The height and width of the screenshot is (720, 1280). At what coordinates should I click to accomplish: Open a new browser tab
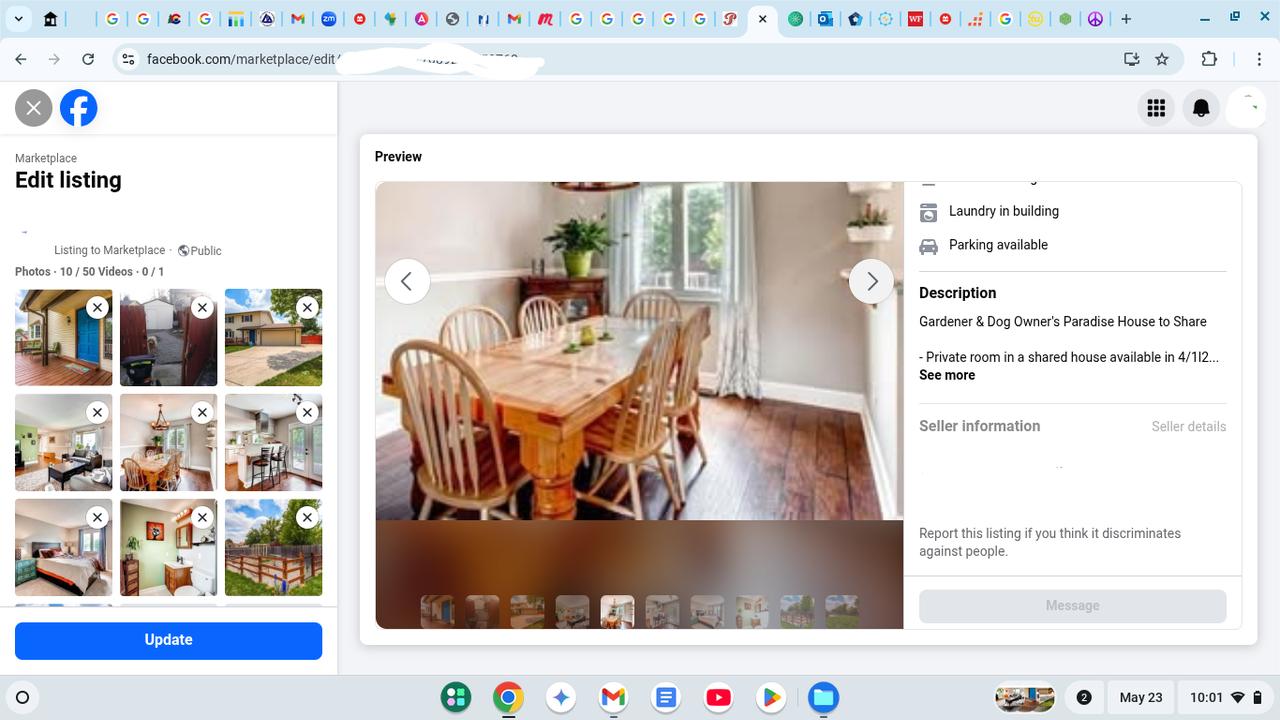coord(1126,19)
